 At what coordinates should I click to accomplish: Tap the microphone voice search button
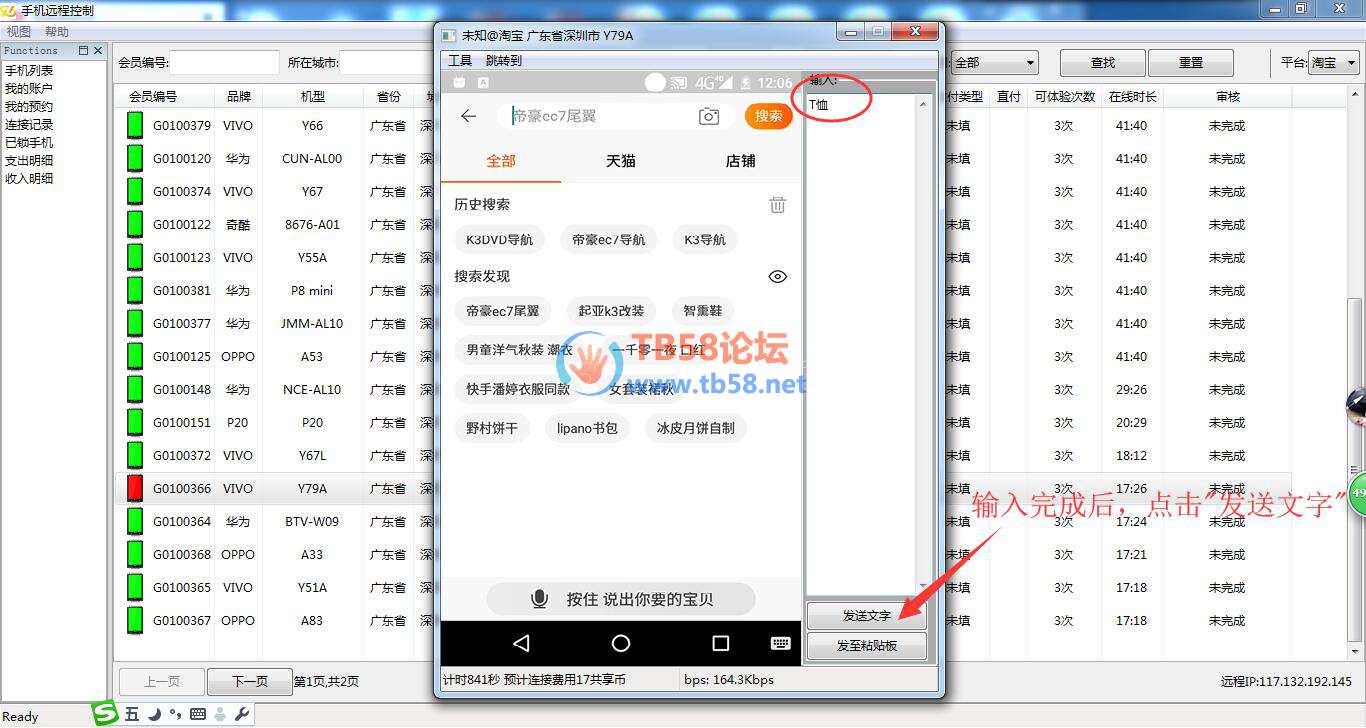[x=539, y=599]
